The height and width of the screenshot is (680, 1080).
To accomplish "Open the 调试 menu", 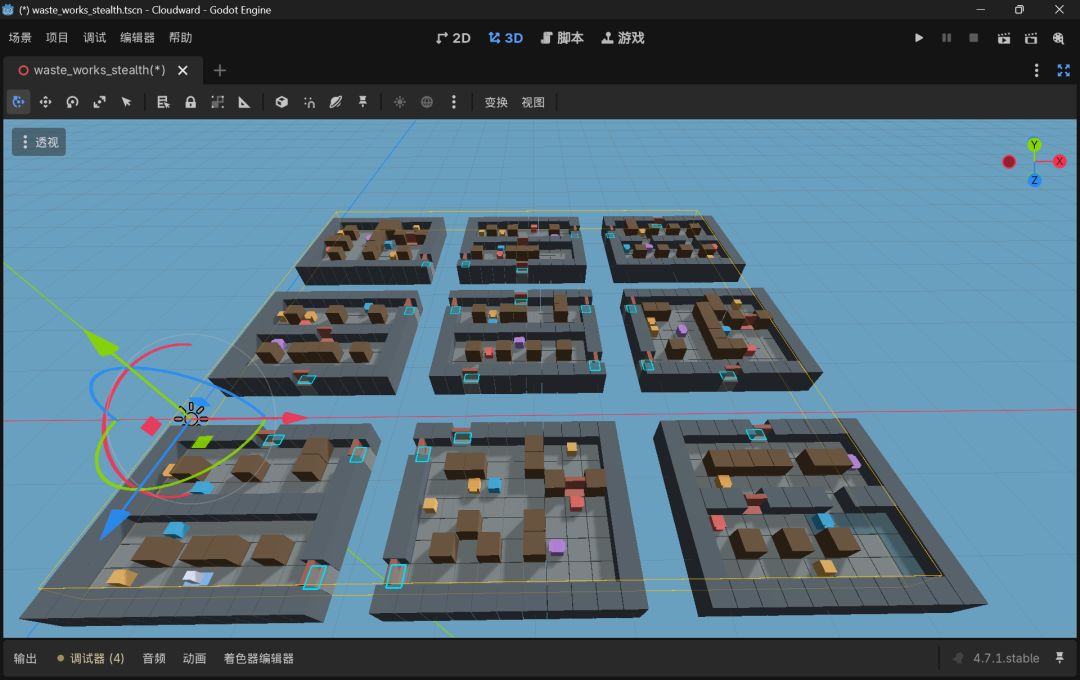I will click(94, 38).
